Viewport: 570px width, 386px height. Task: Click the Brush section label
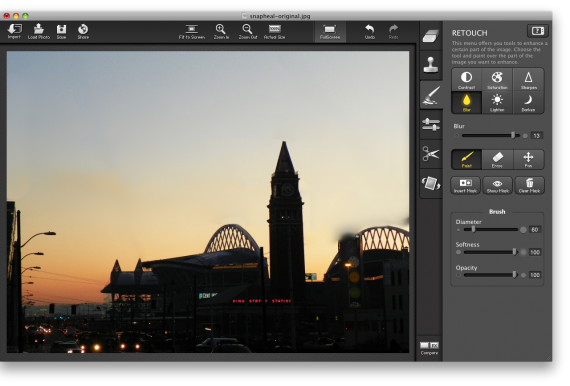[x=497, y=212]
